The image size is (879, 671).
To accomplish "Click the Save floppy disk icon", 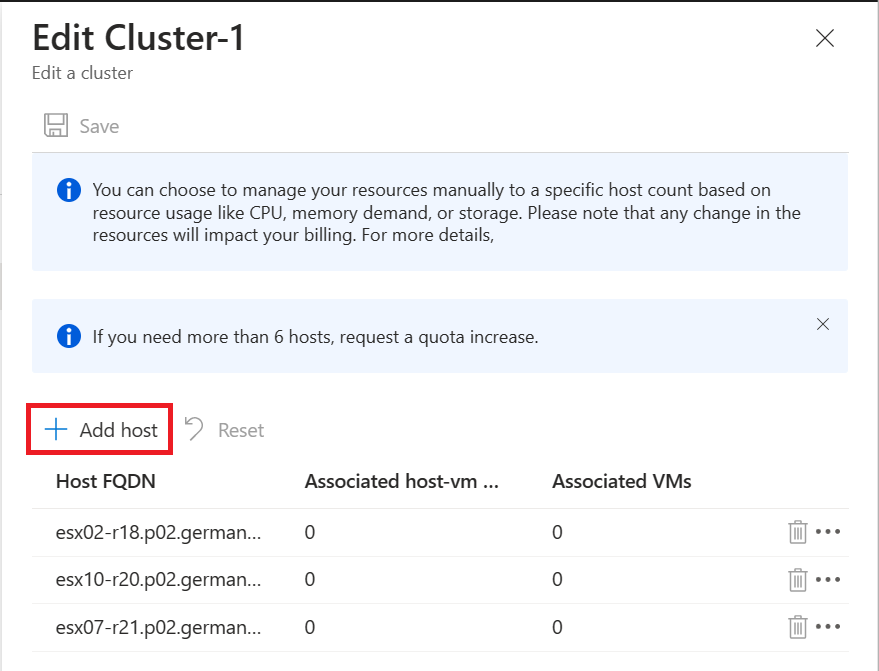I will click(56, 126).
